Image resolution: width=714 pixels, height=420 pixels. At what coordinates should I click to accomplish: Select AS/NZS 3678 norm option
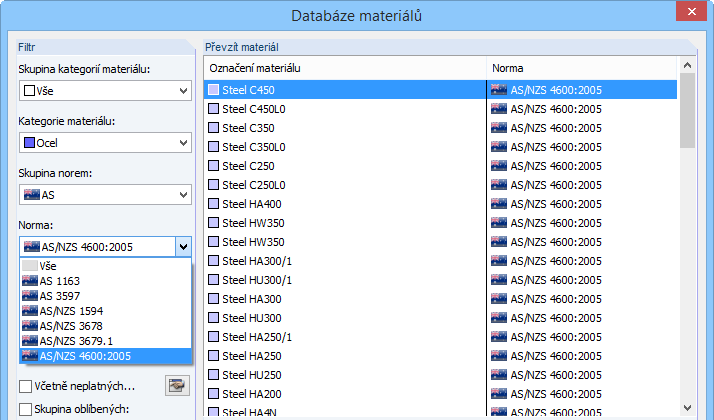105,326
